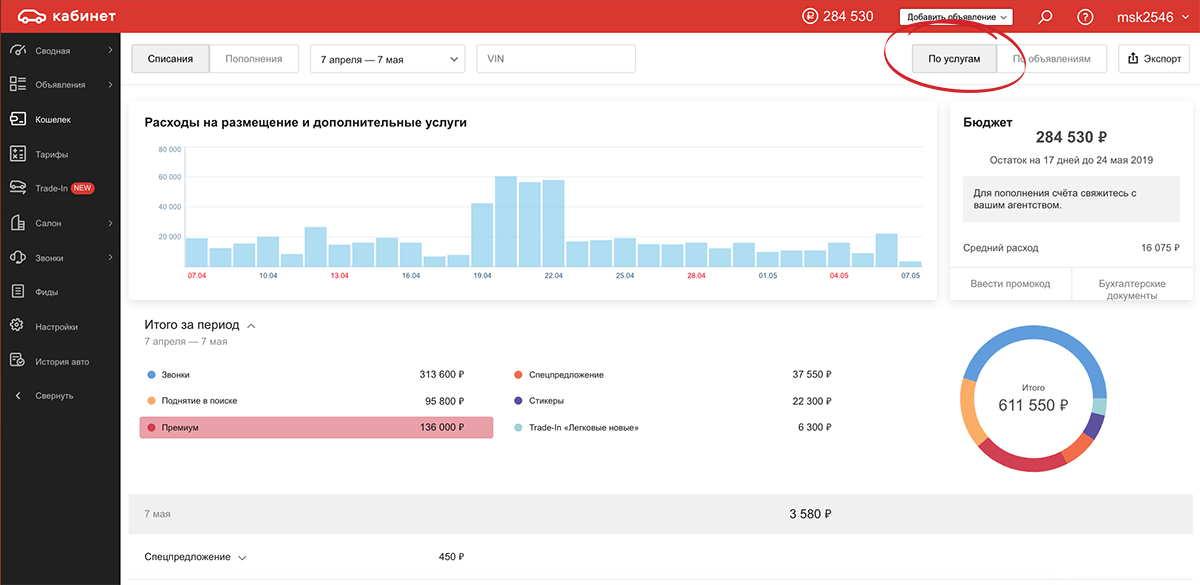The height and width of the screenshot is (585, 1200).
Task: Open Trade-In car icon in sidebar
Action: coord(17,188)
